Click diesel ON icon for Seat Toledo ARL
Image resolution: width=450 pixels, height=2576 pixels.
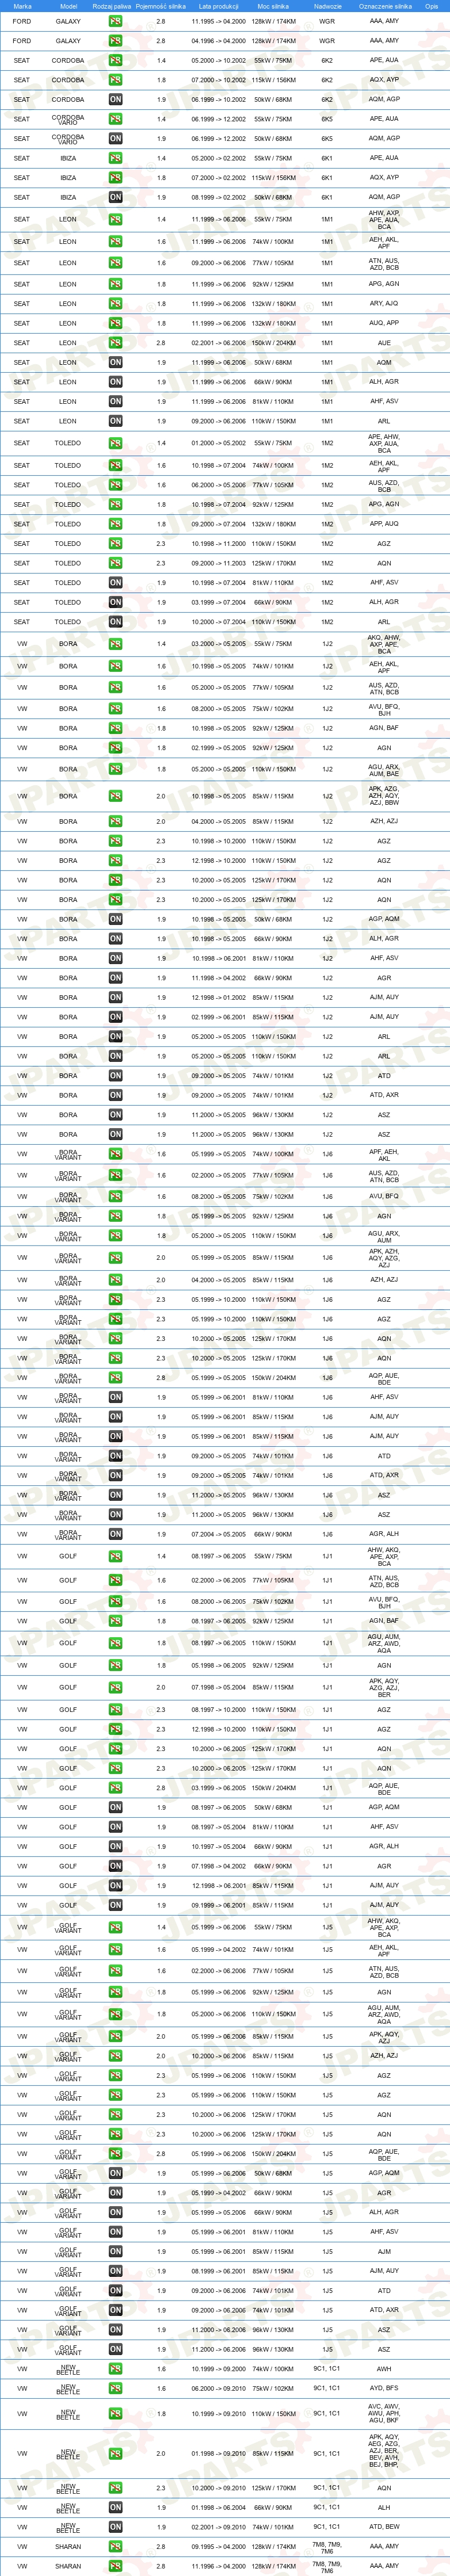[116, 622]
